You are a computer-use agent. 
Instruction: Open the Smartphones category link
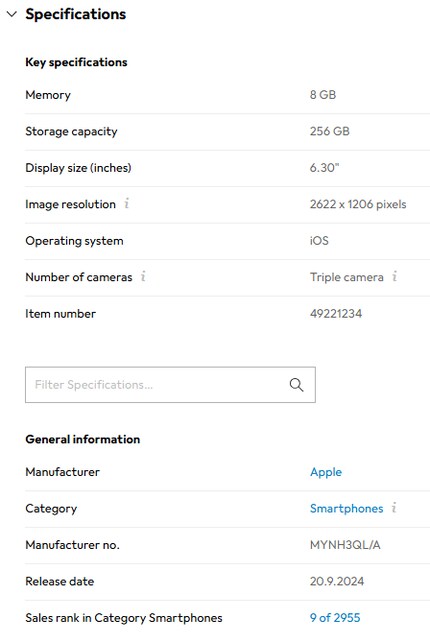pyautogui.click(x=346, y=509)
